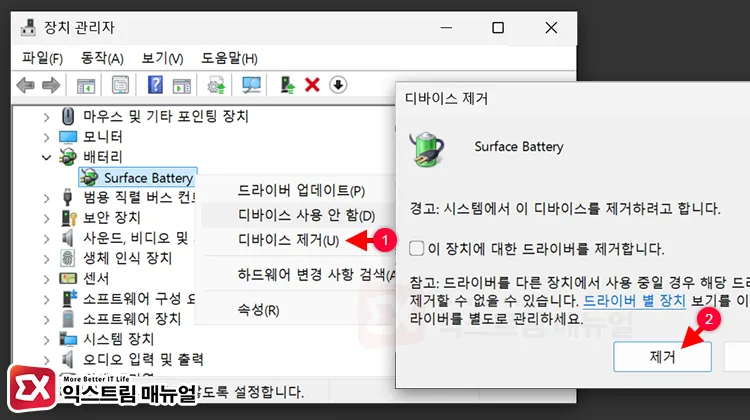Open the 동작(A) menu
Image resolution: width=750 pixels, height=420 pixels.
(x=102, y=58)
